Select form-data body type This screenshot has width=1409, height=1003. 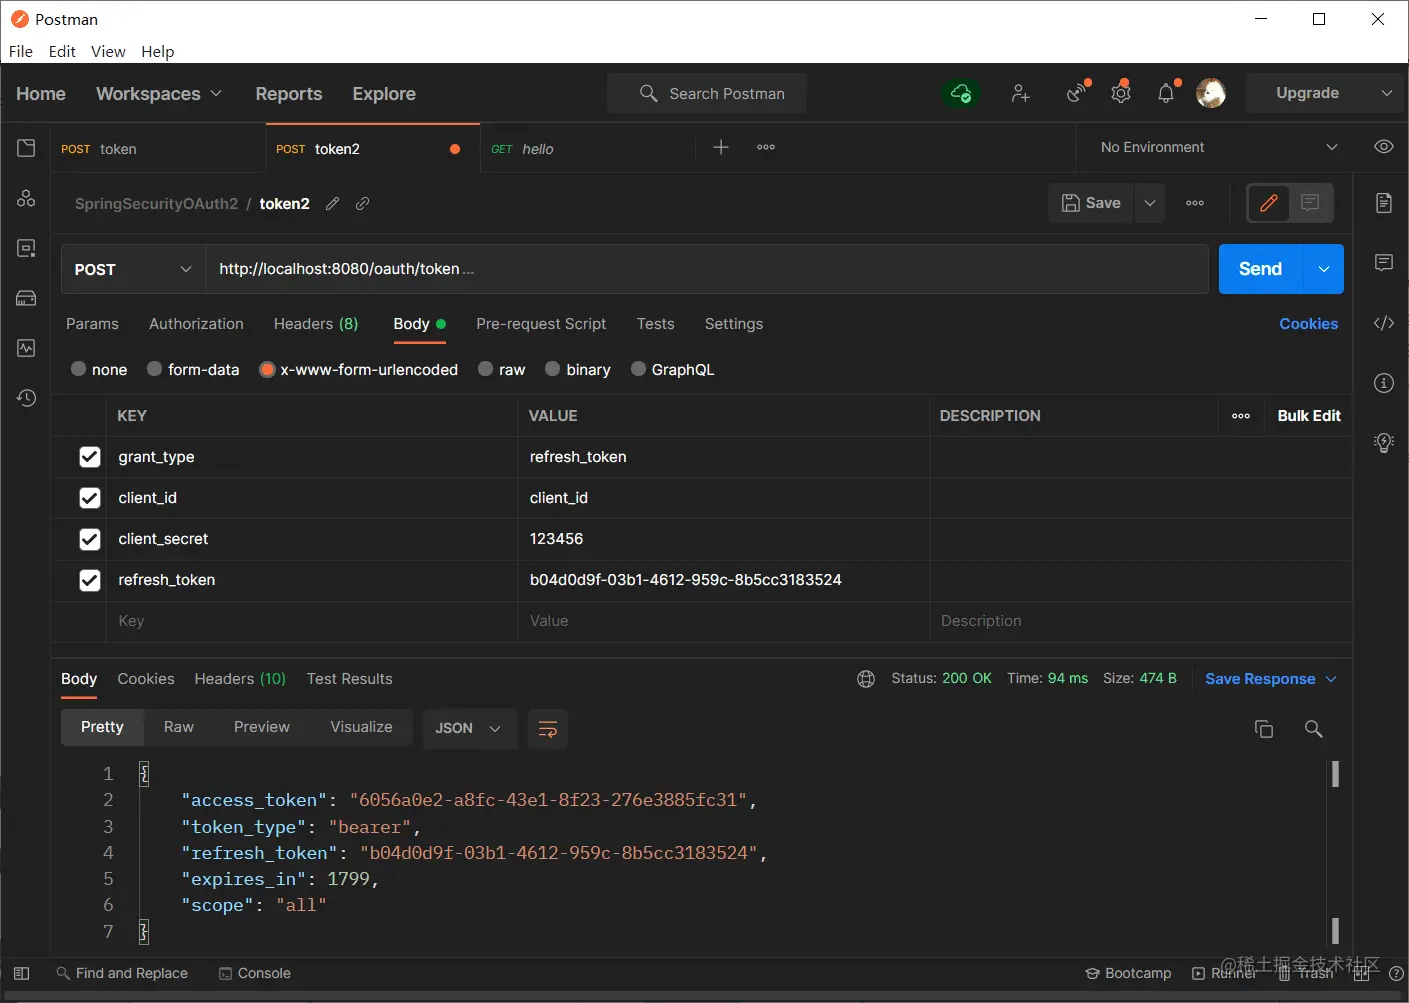(x=155, y=369)
